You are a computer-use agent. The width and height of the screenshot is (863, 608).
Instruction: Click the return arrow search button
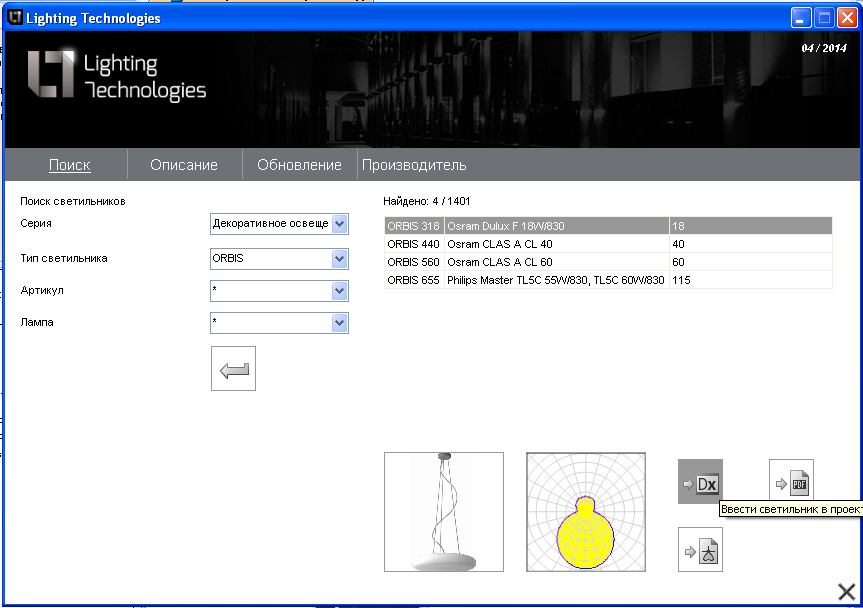[233, 368]
